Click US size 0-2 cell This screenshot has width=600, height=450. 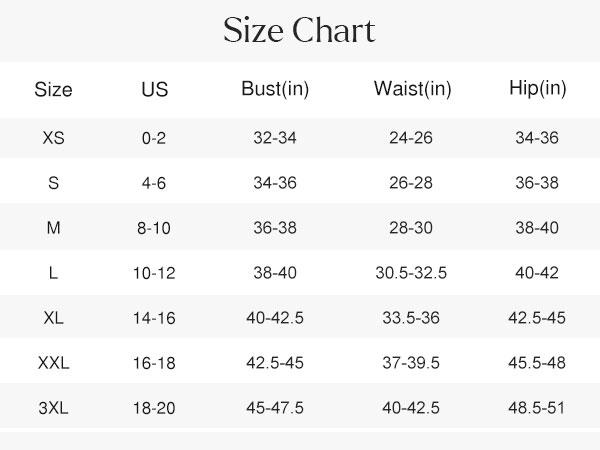click(154, 138)
